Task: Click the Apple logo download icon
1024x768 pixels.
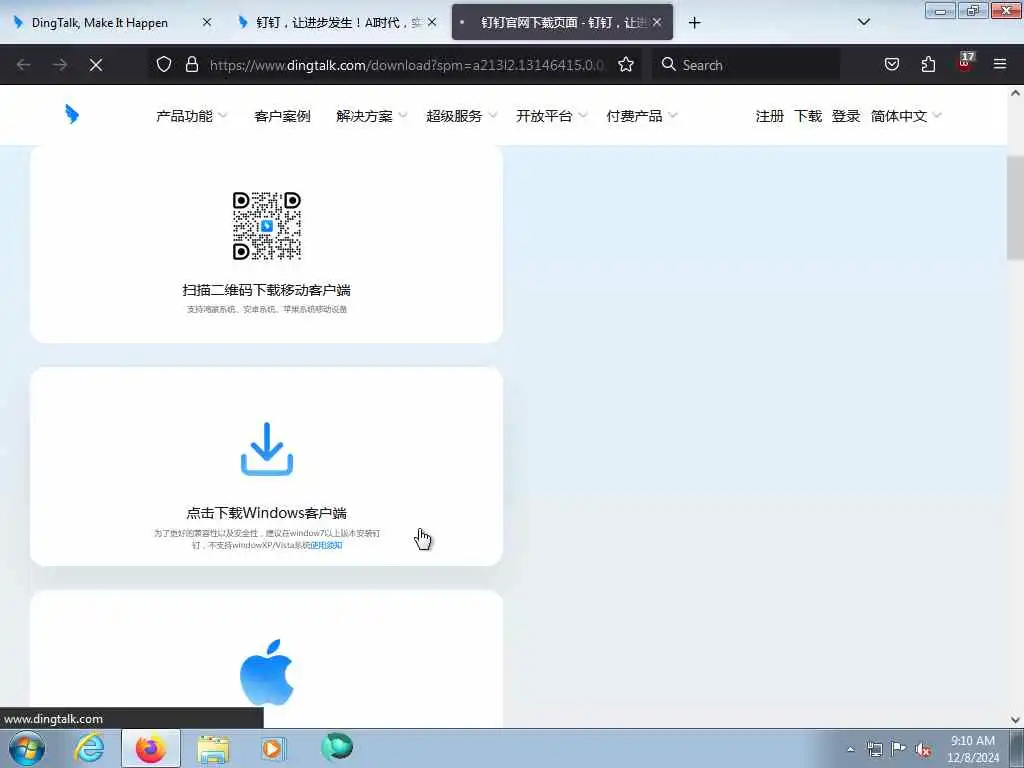Action: (266, 673)
